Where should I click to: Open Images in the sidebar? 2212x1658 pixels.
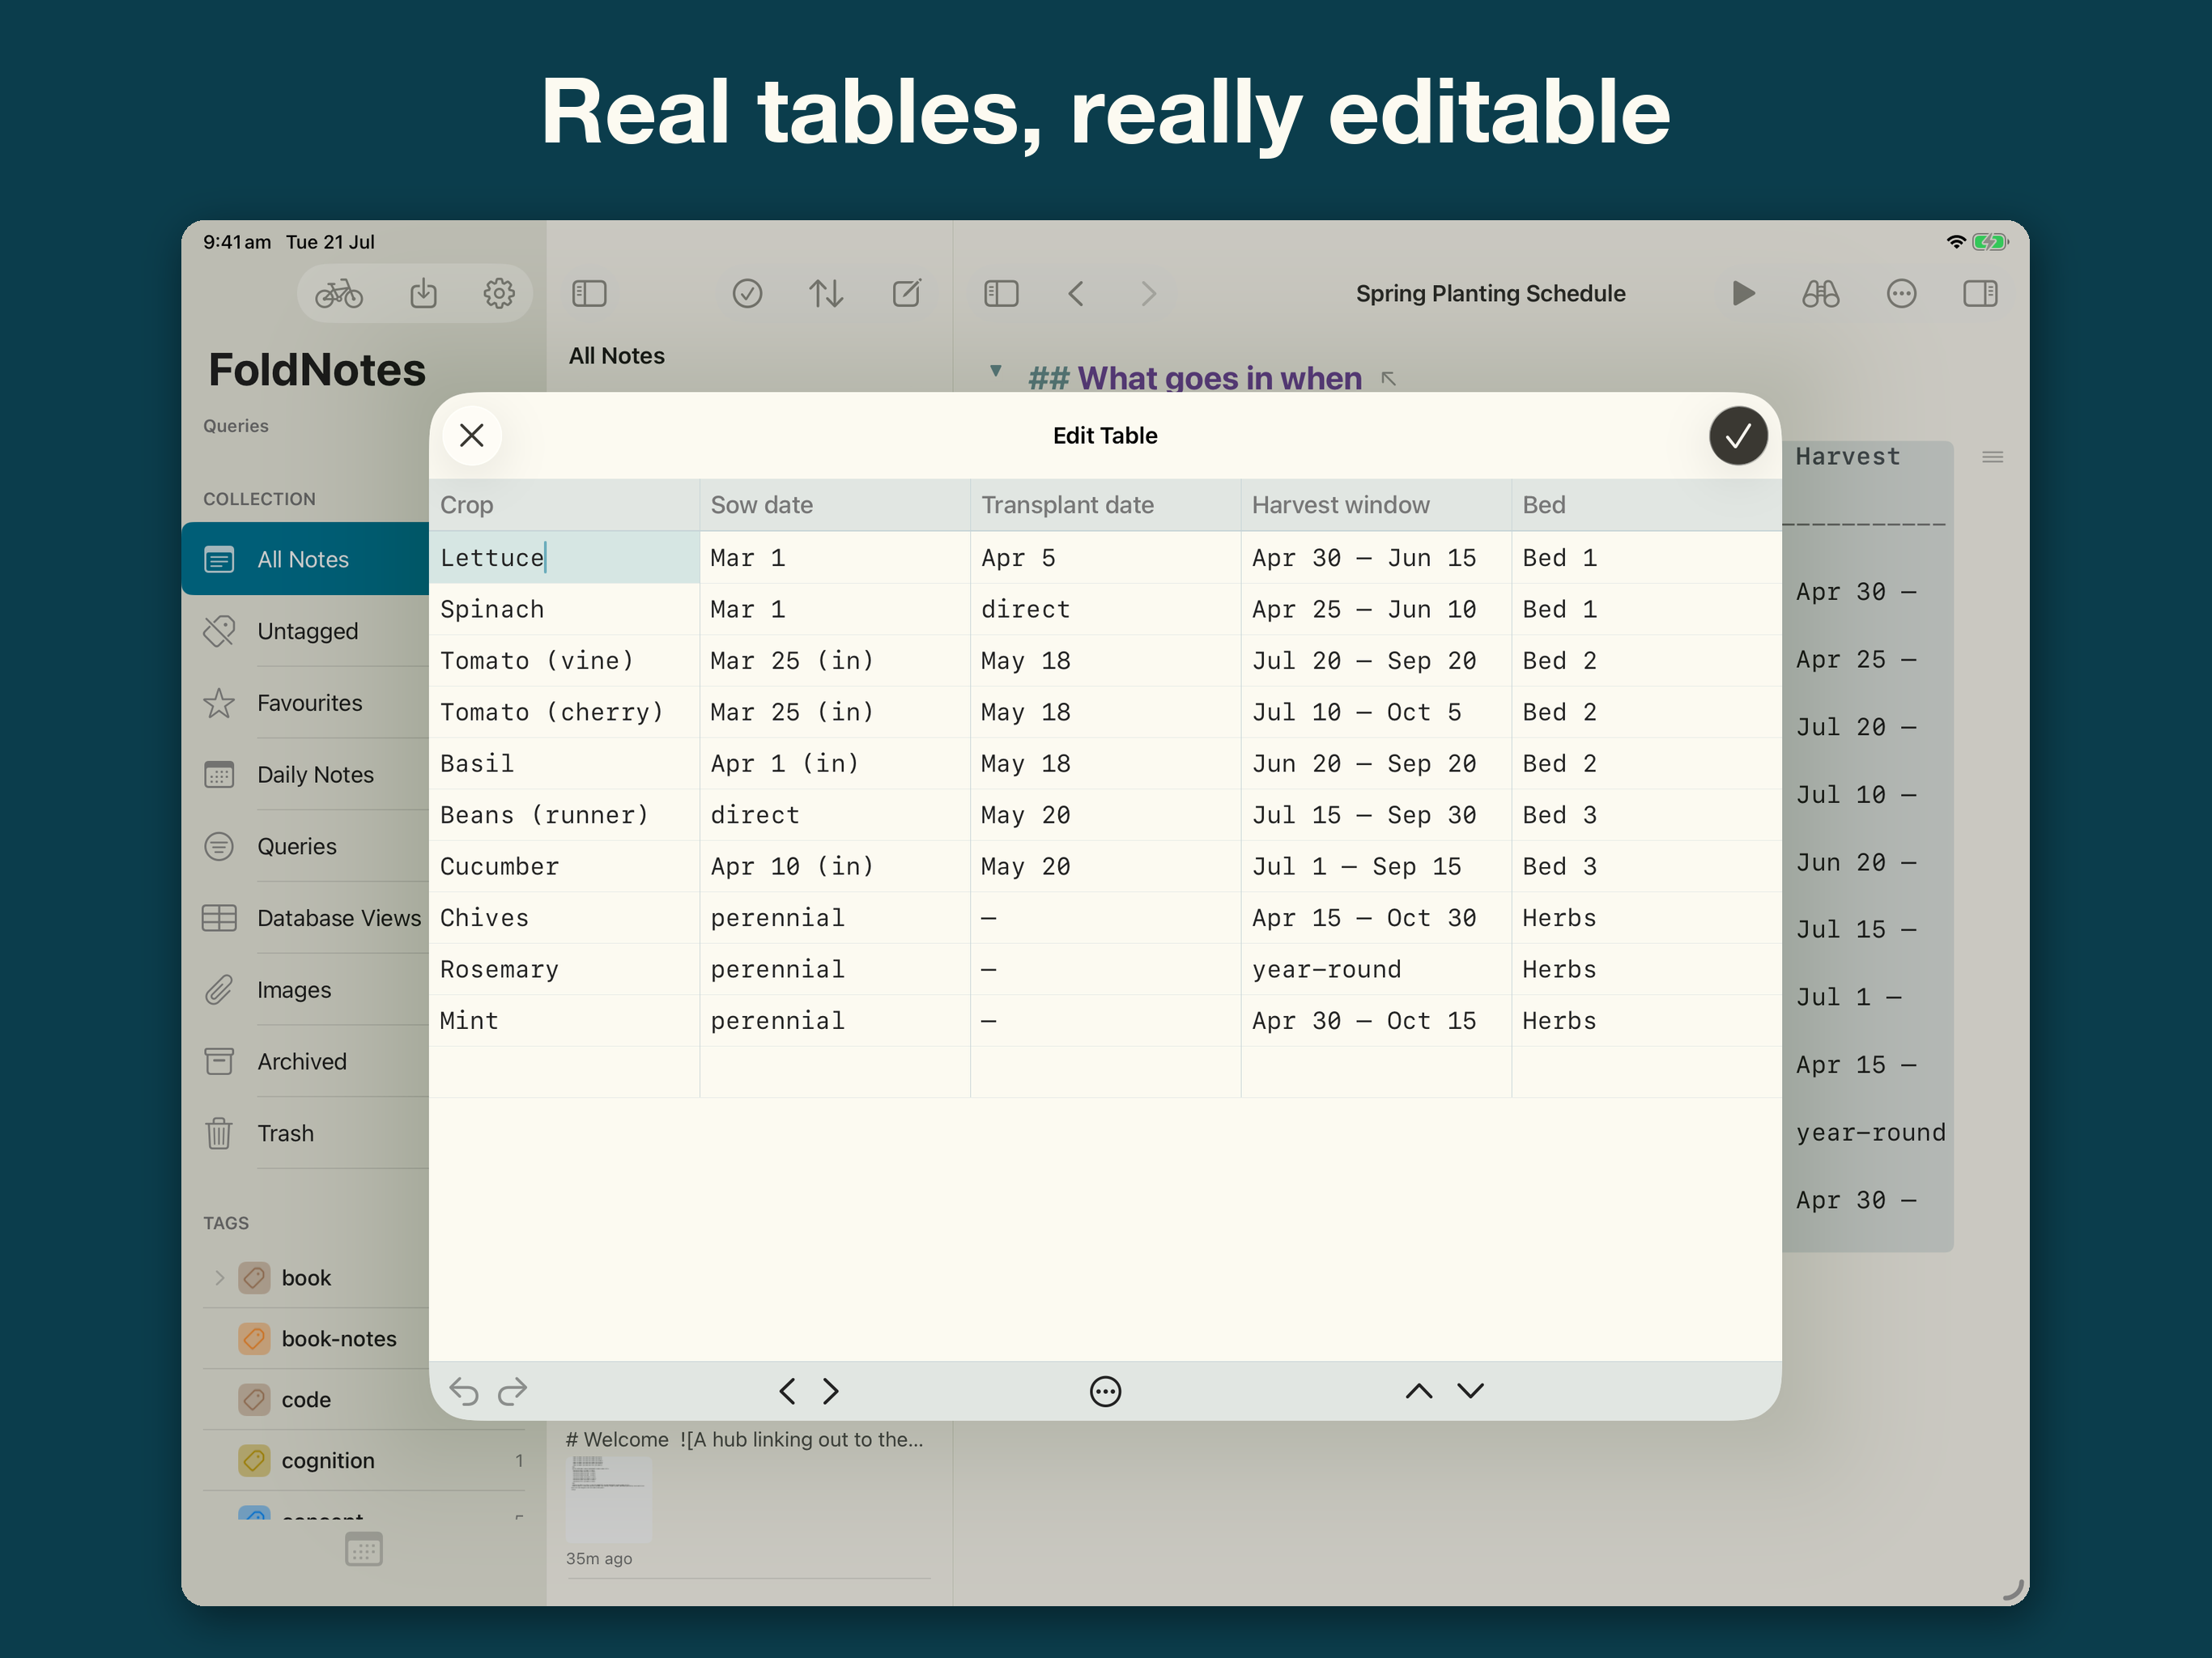(x=305, y=990)
